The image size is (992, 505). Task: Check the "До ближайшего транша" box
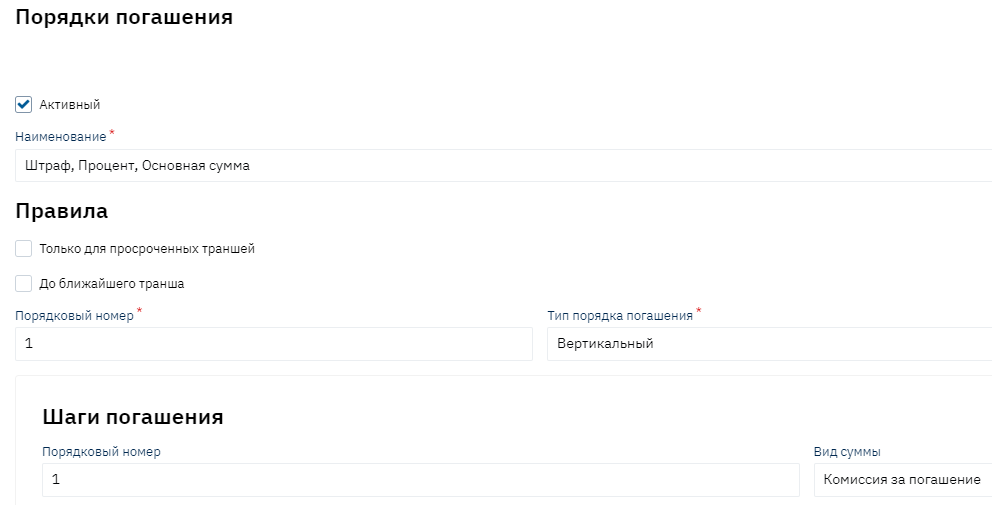[x=24, y=283]
